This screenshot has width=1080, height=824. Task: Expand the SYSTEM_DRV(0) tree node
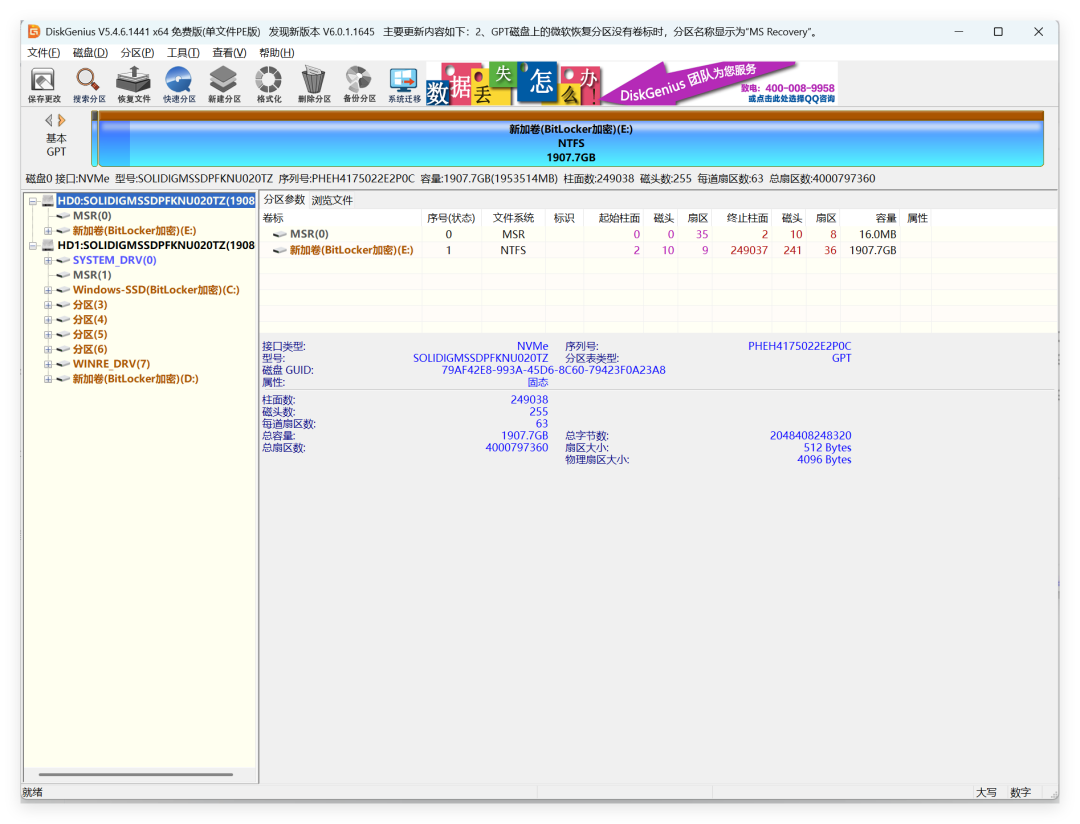[48, 260]
